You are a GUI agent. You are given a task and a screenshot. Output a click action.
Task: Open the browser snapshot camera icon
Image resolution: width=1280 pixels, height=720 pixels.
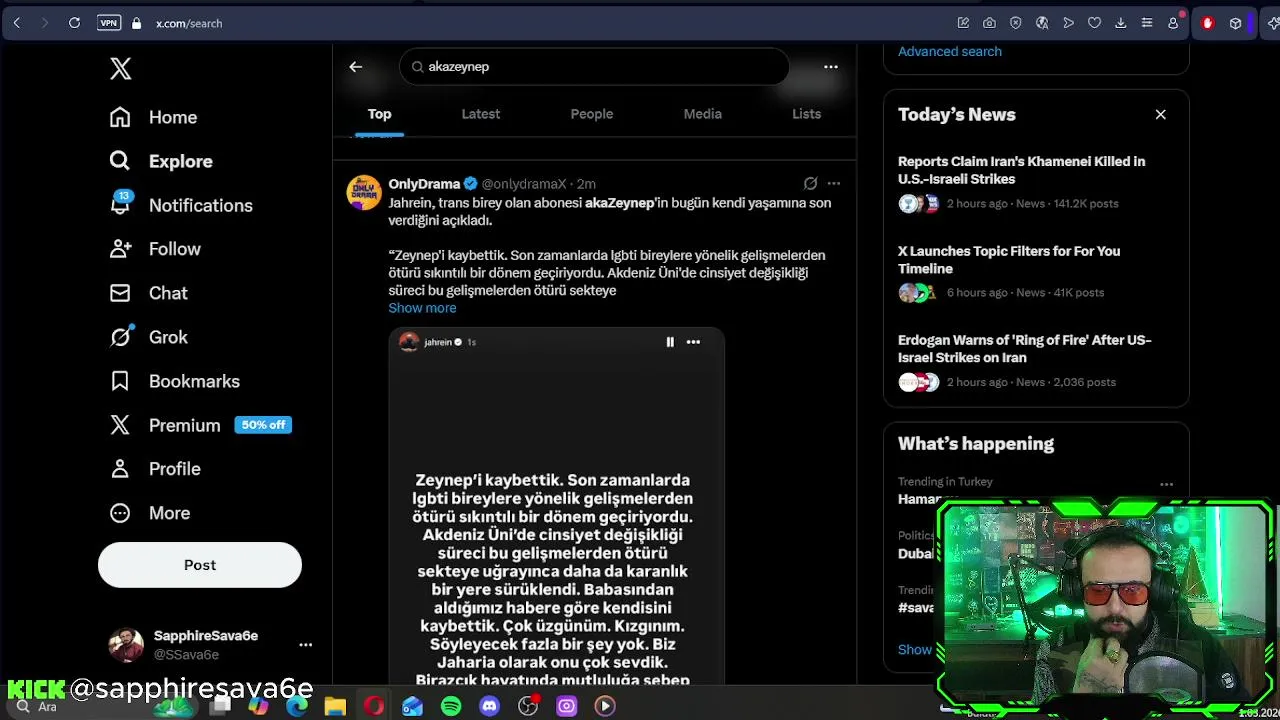989,23
